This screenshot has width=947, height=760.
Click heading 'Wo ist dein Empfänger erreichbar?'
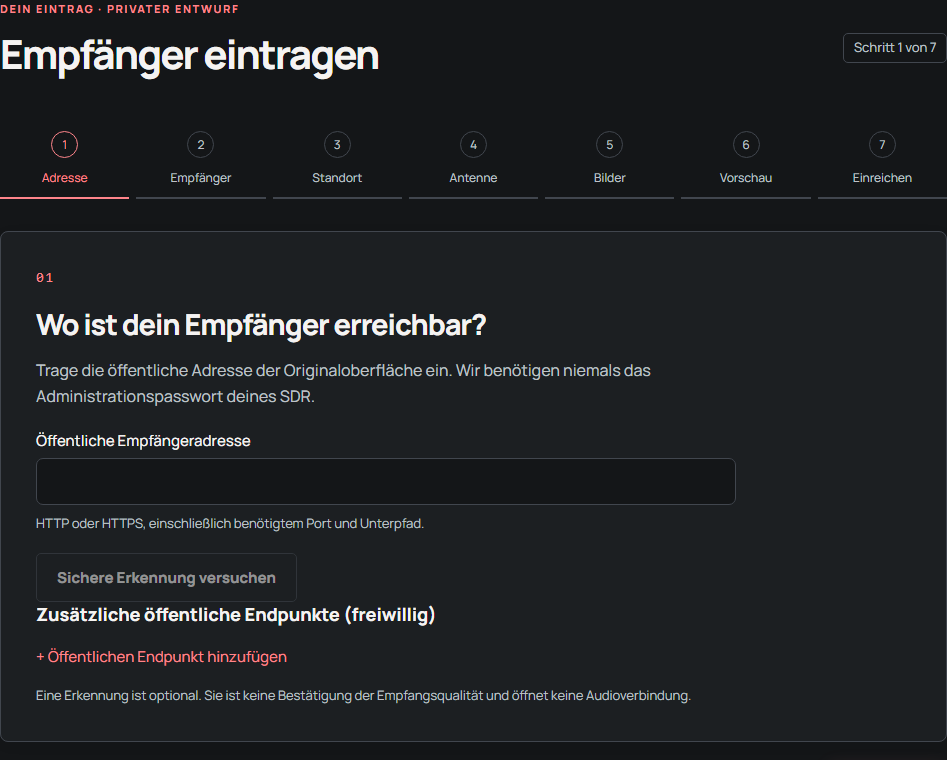tap(261, 325)
